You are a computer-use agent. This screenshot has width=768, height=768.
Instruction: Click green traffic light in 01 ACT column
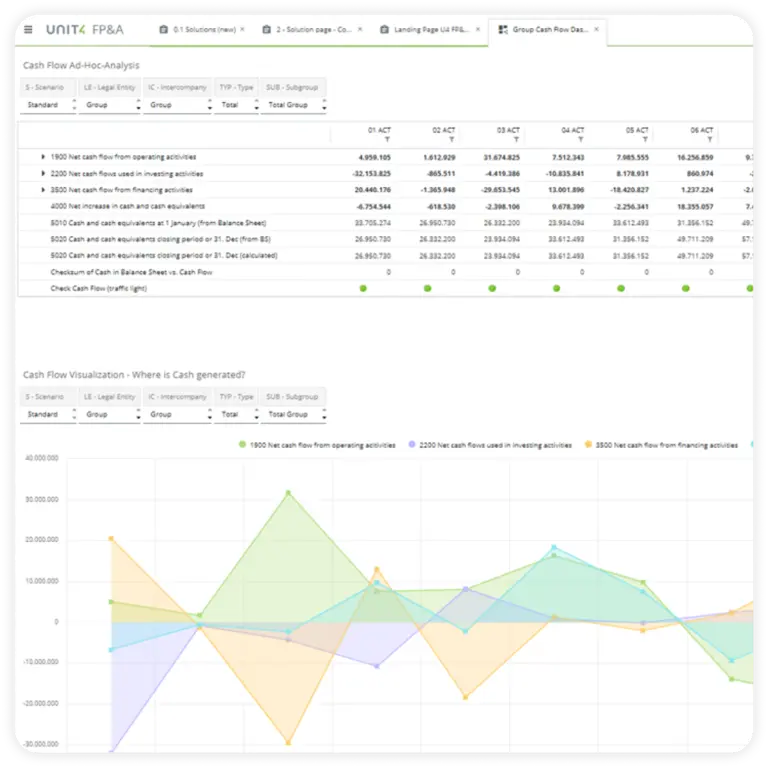click(363, 288)
